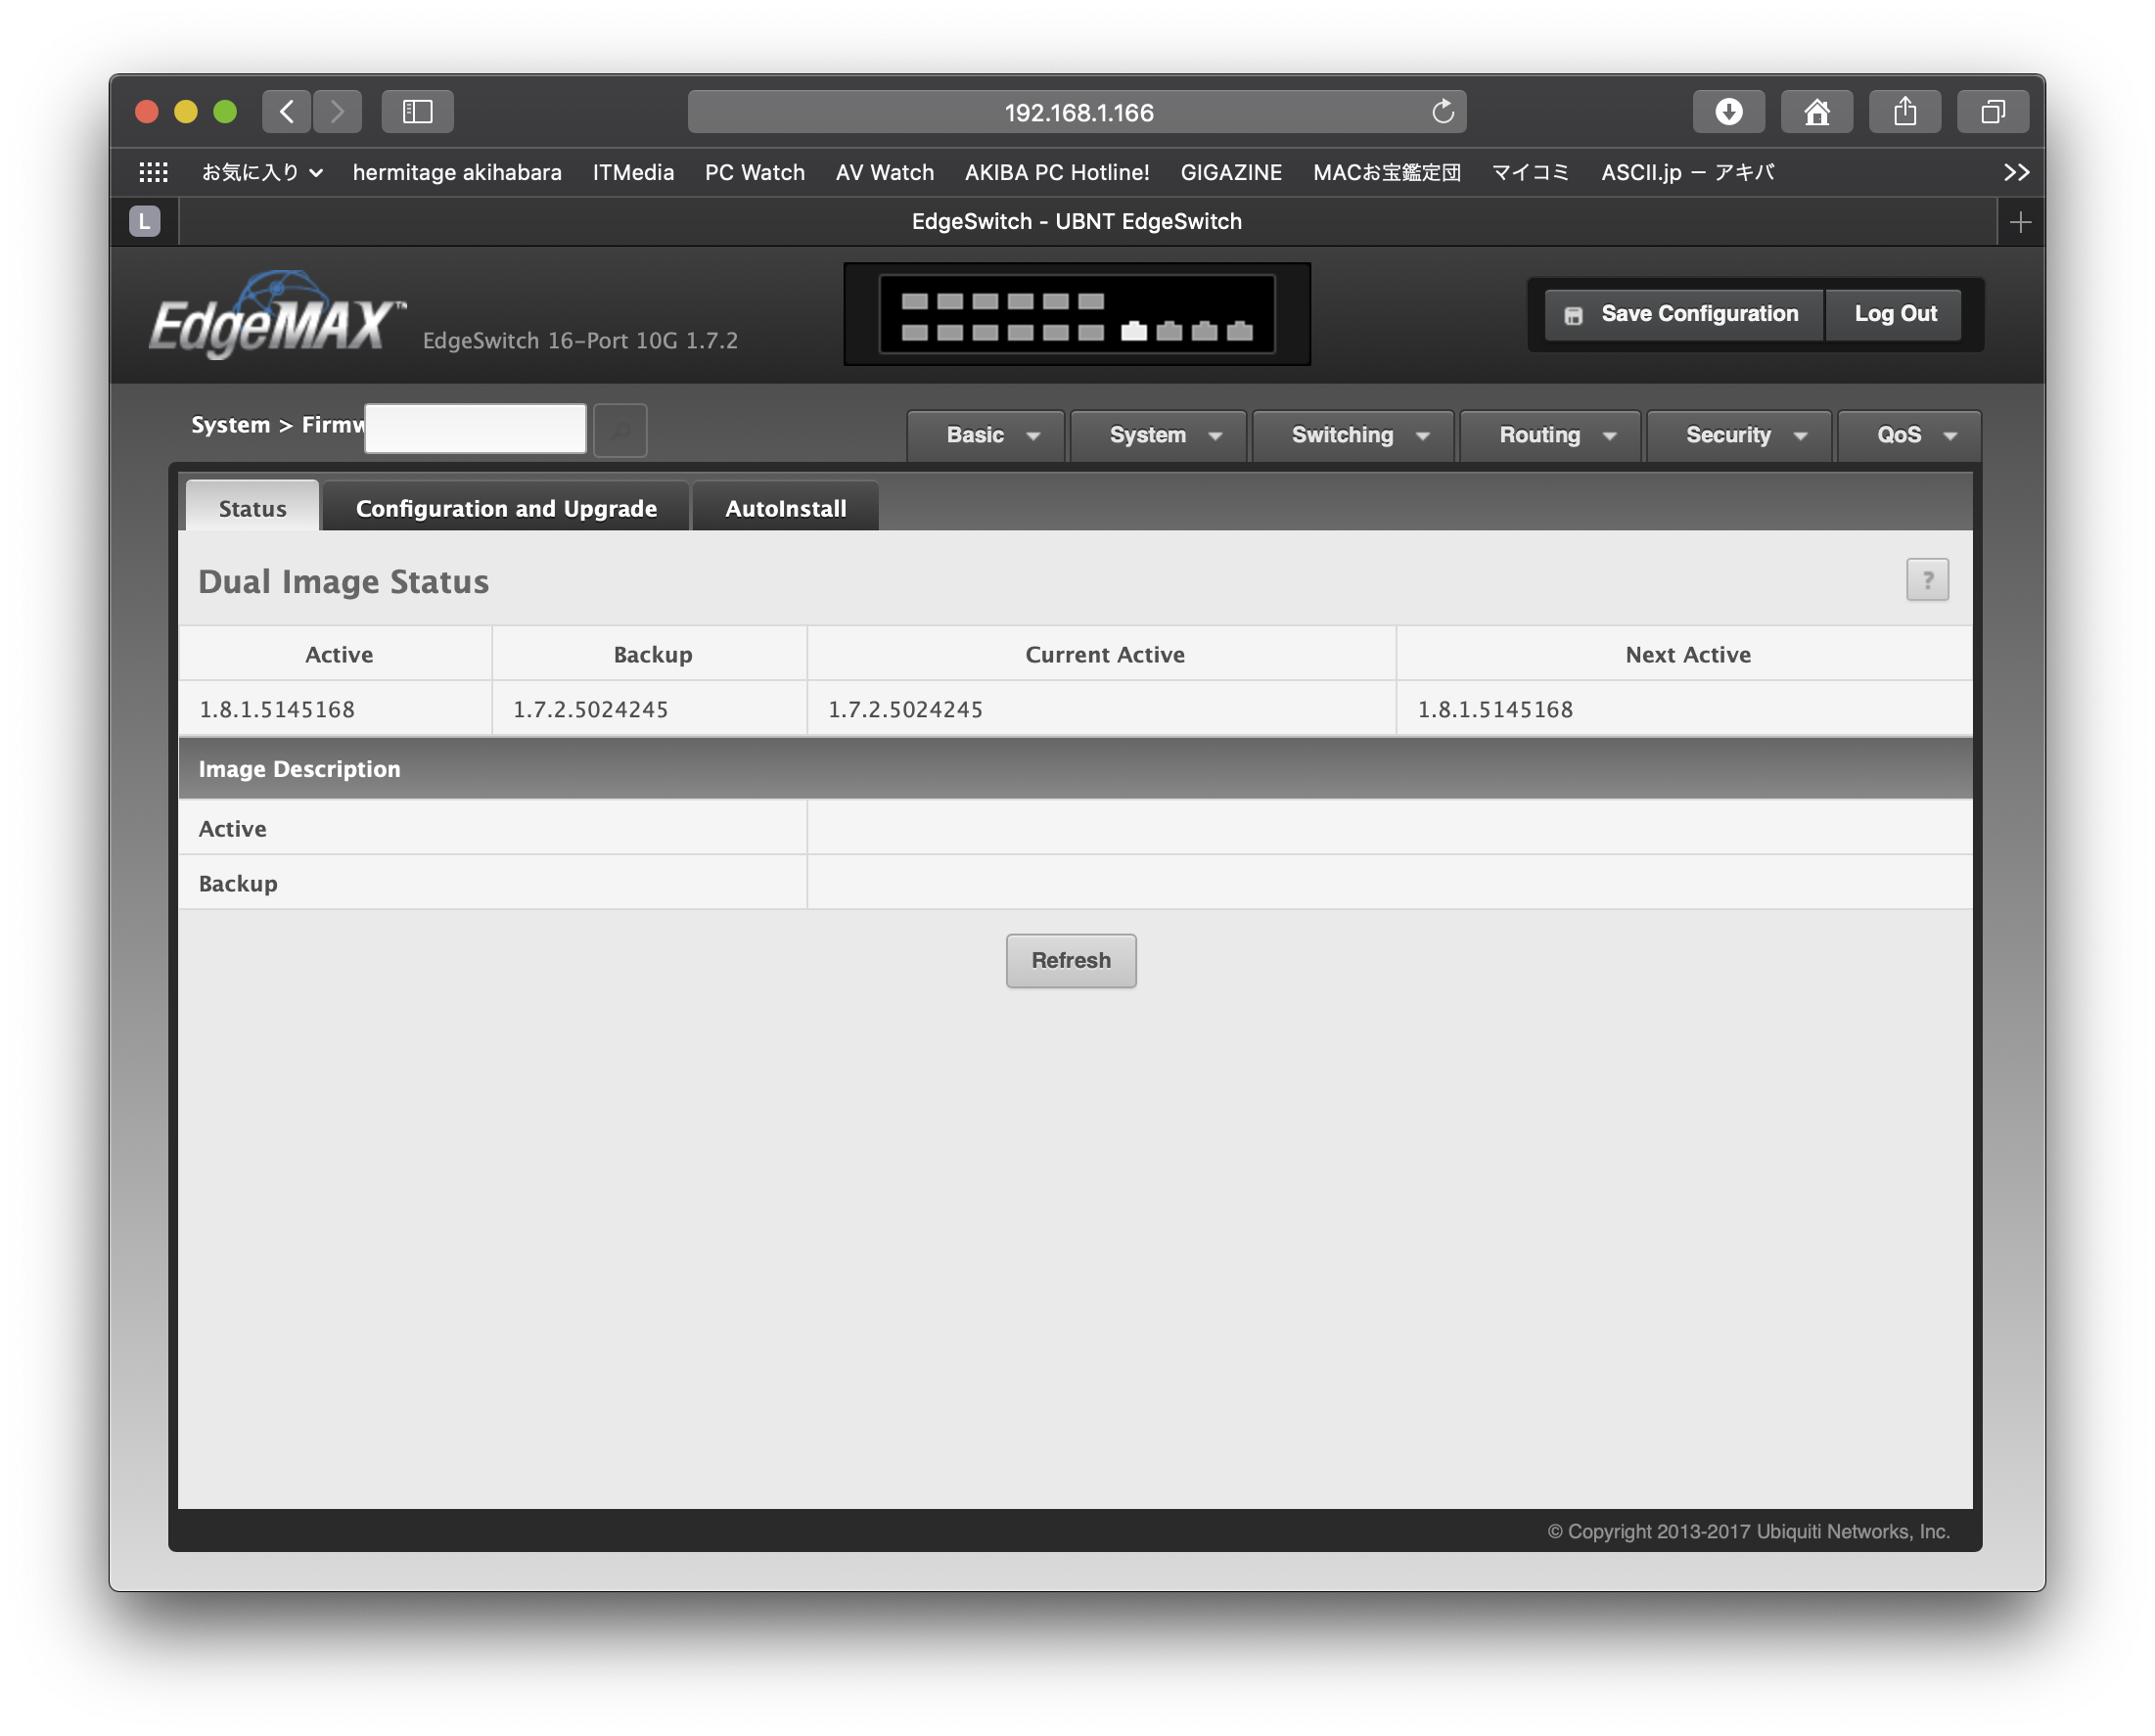Open AV Watch bookmark
The height and width of the screenshot is (1736, 2155).
pos(884,172)
